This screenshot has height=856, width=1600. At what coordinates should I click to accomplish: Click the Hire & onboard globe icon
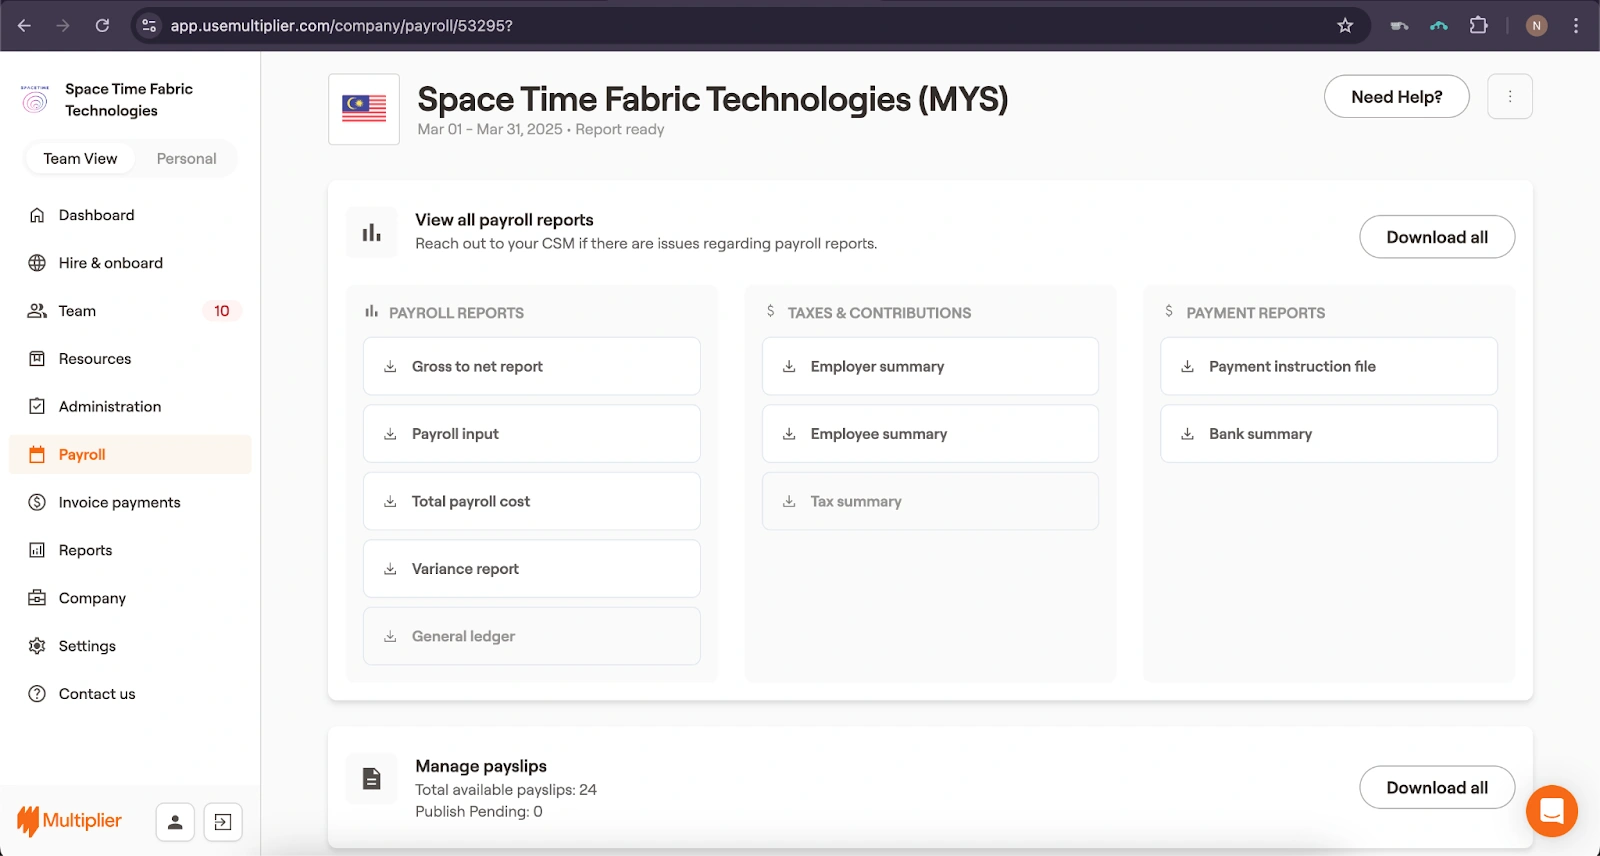click(x=37, y=263)
